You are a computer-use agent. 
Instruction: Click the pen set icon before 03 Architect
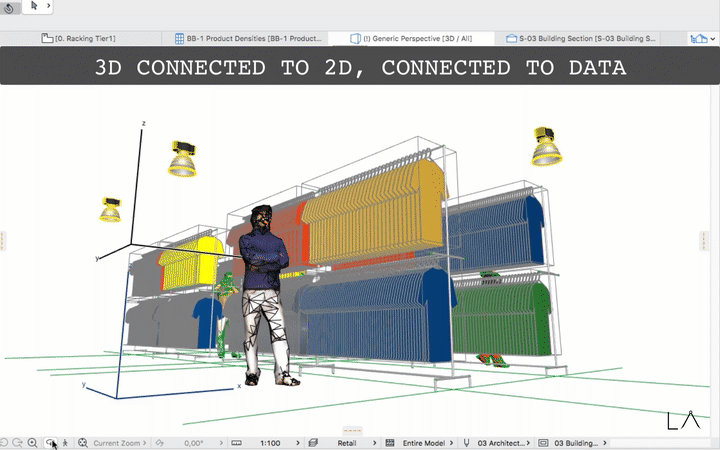point(467,442)
